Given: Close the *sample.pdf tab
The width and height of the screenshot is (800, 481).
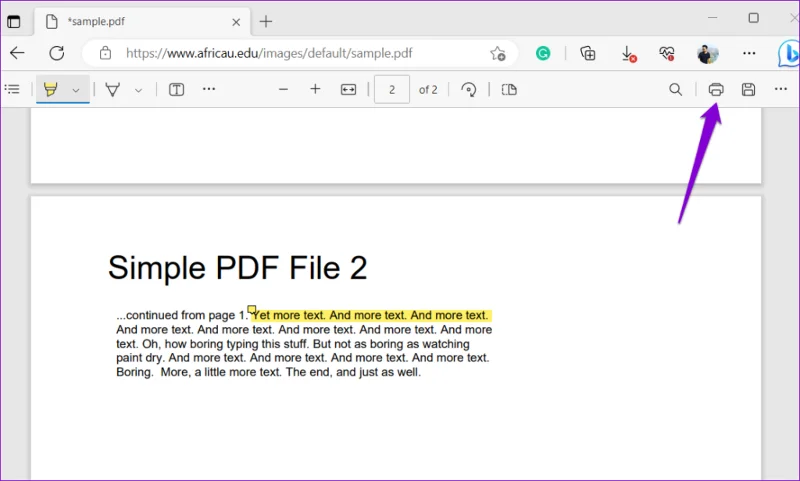Looking at the screenshot, I should pyautogui.click(x=236, y=22).
